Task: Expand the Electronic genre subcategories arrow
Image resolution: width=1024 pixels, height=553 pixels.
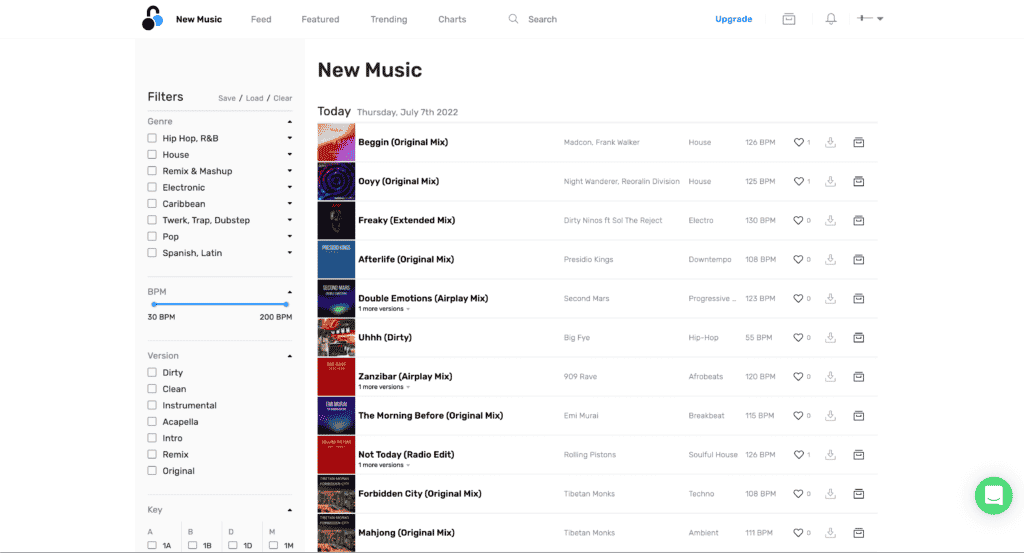Action: click(289, 187)
